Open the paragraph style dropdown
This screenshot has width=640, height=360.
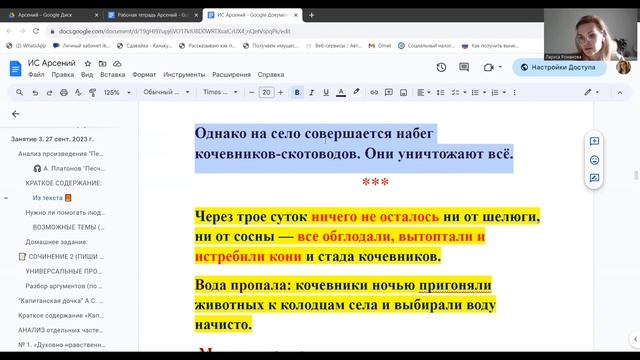coord(166,92)
